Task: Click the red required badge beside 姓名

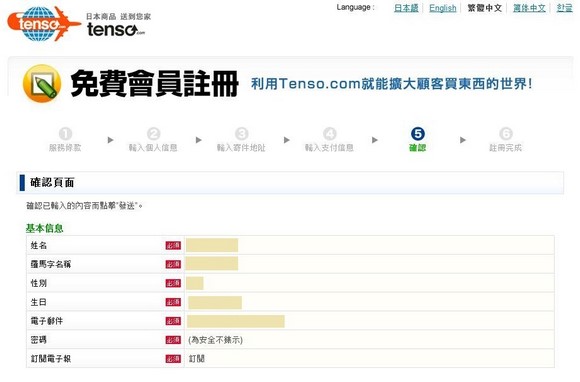Action: [173, 246]
